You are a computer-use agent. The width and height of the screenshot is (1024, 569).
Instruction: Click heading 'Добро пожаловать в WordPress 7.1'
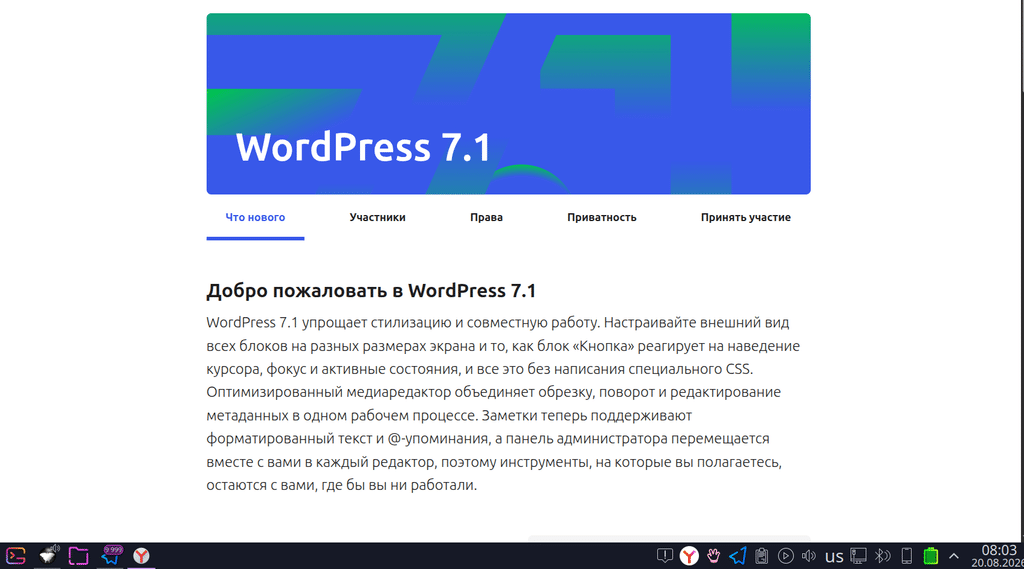click(371, 291)
